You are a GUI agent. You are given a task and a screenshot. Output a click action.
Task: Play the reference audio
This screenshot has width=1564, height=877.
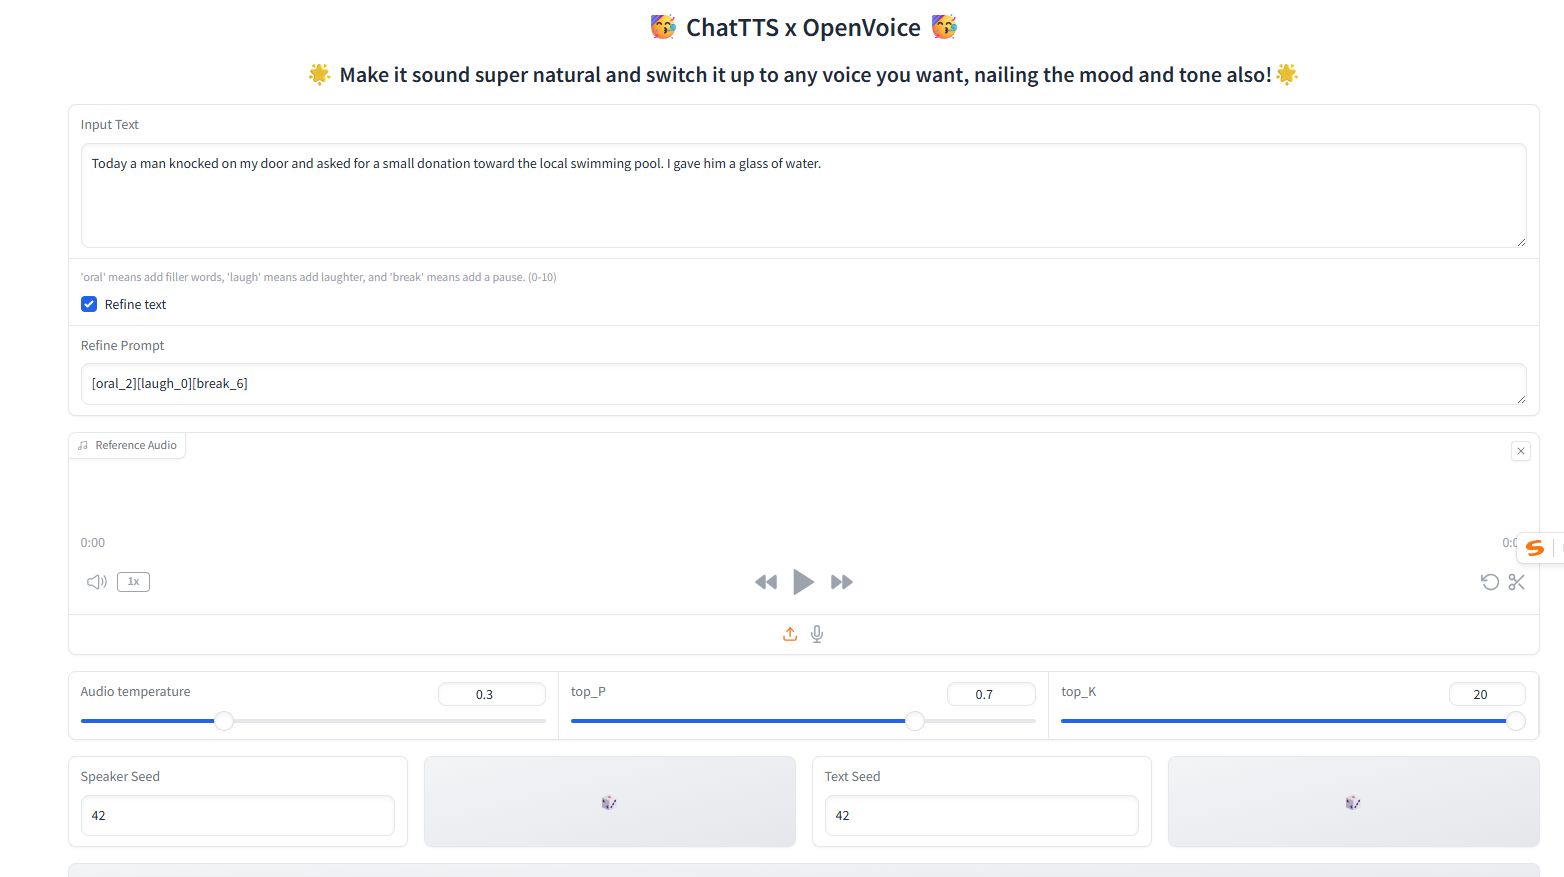pos(803,582)
